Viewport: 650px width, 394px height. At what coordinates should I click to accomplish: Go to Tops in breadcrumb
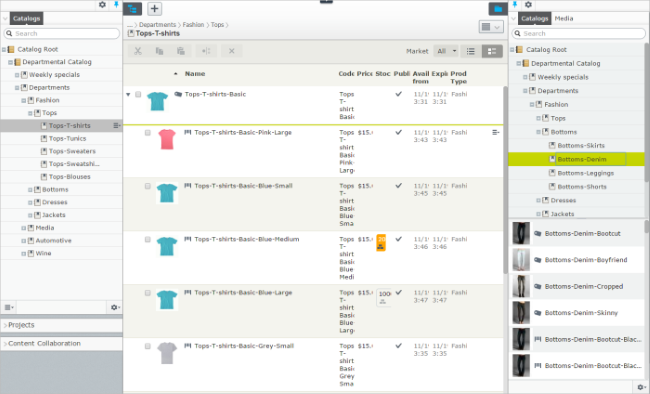coord(217,24)
